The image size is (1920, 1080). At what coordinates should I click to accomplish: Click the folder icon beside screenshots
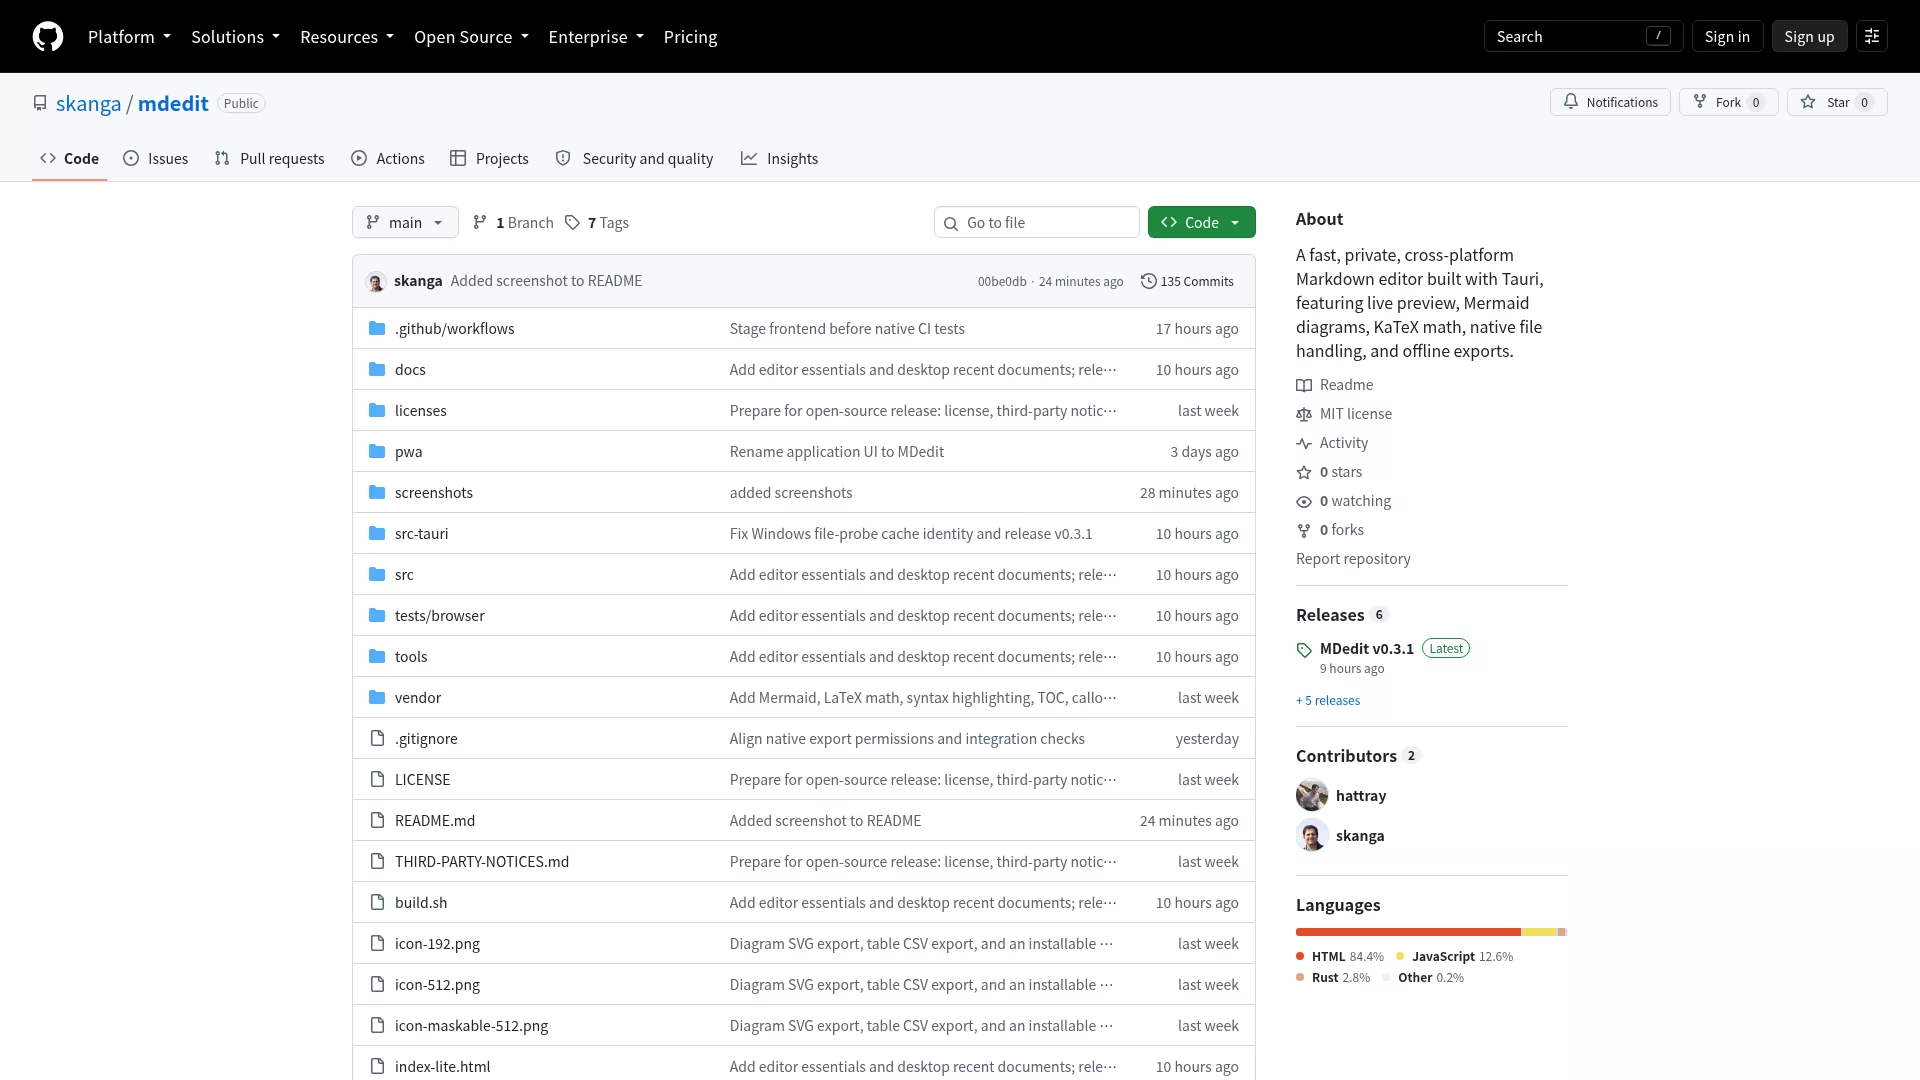click(377, 493)
